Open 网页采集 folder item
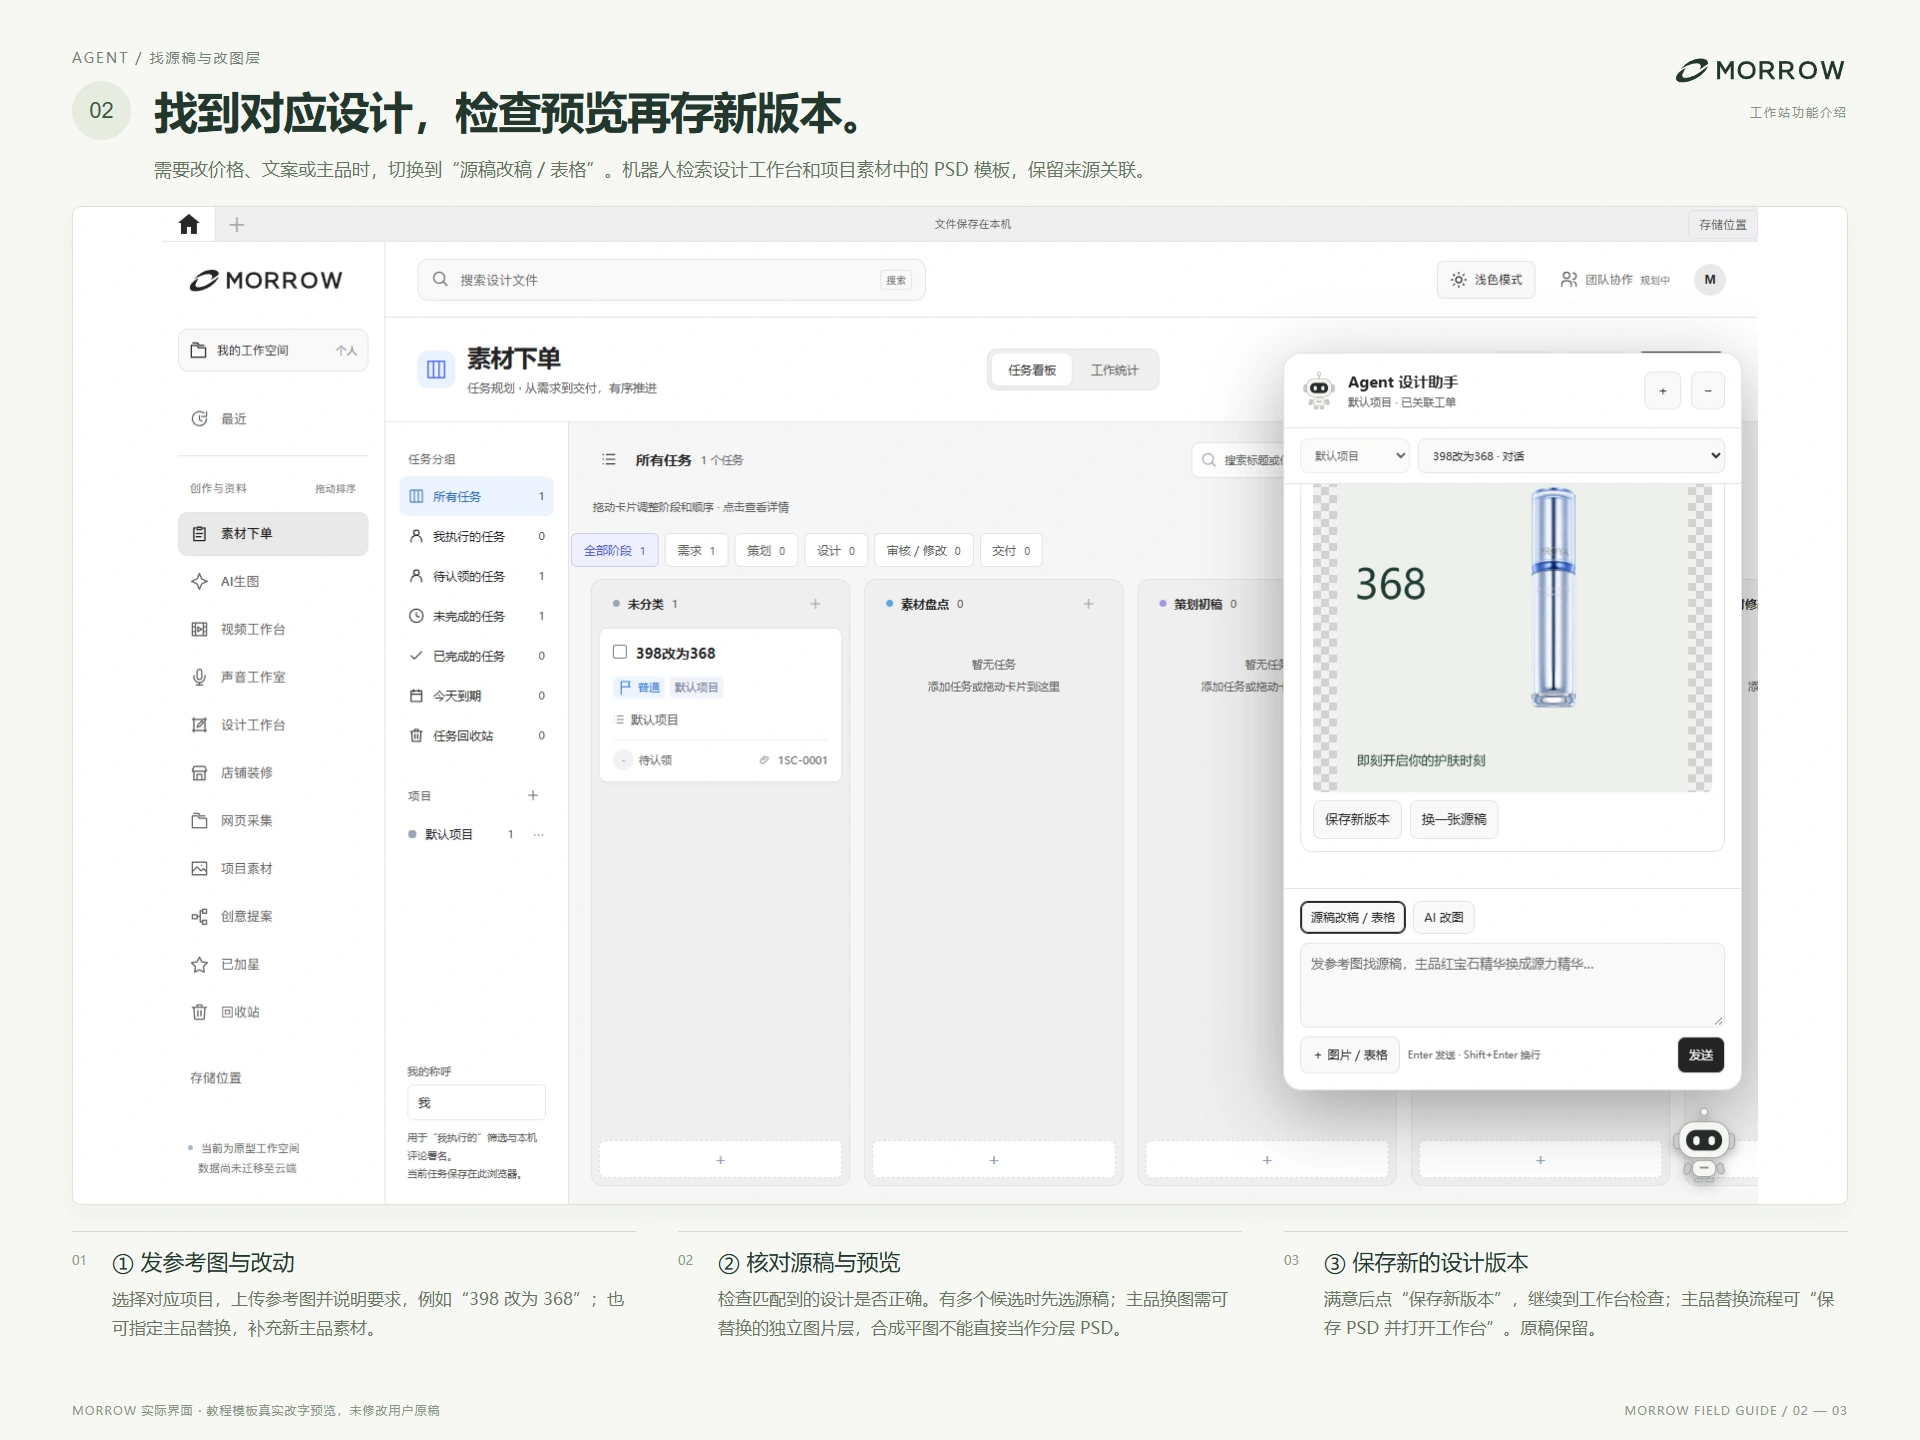 tap(273, 821)
